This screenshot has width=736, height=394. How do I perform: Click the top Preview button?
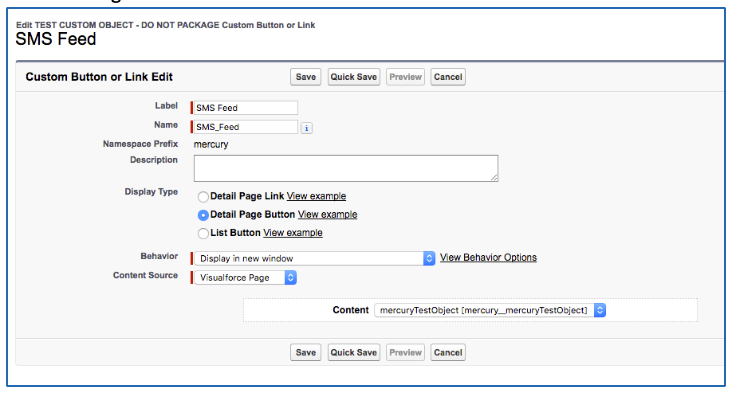tap(406, 77)
